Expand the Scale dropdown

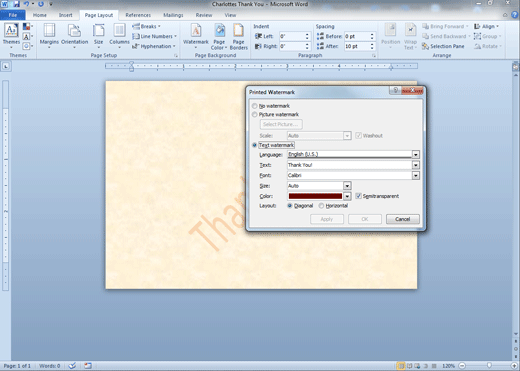[347, 136]
